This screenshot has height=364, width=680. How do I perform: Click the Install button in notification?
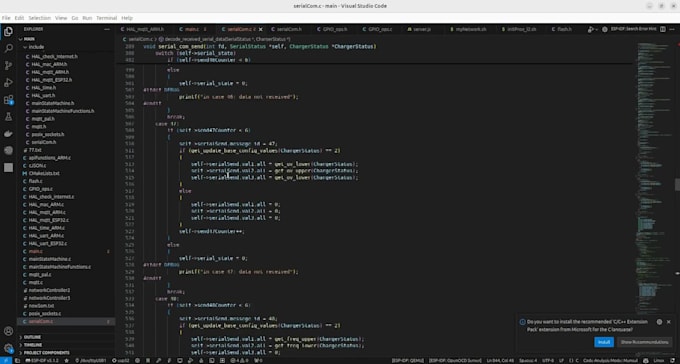click(604, 342)
